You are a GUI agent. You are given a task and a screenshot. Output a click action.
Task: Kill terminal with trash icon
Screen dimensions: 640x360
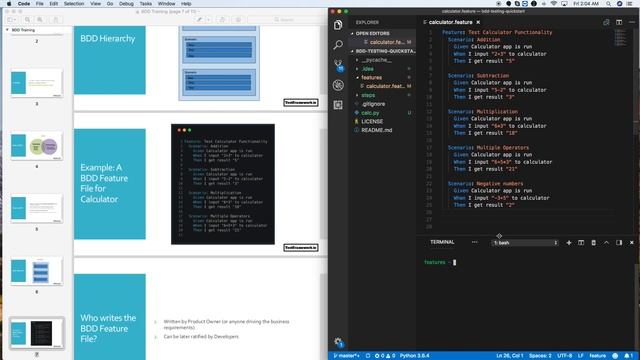pyautogui.click(x=593, y=242)
